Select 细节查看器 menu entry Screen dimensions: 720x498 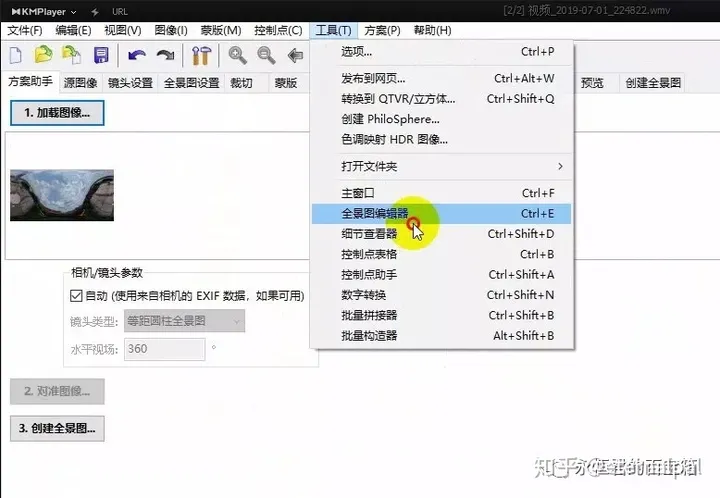[x=442, y=234]
